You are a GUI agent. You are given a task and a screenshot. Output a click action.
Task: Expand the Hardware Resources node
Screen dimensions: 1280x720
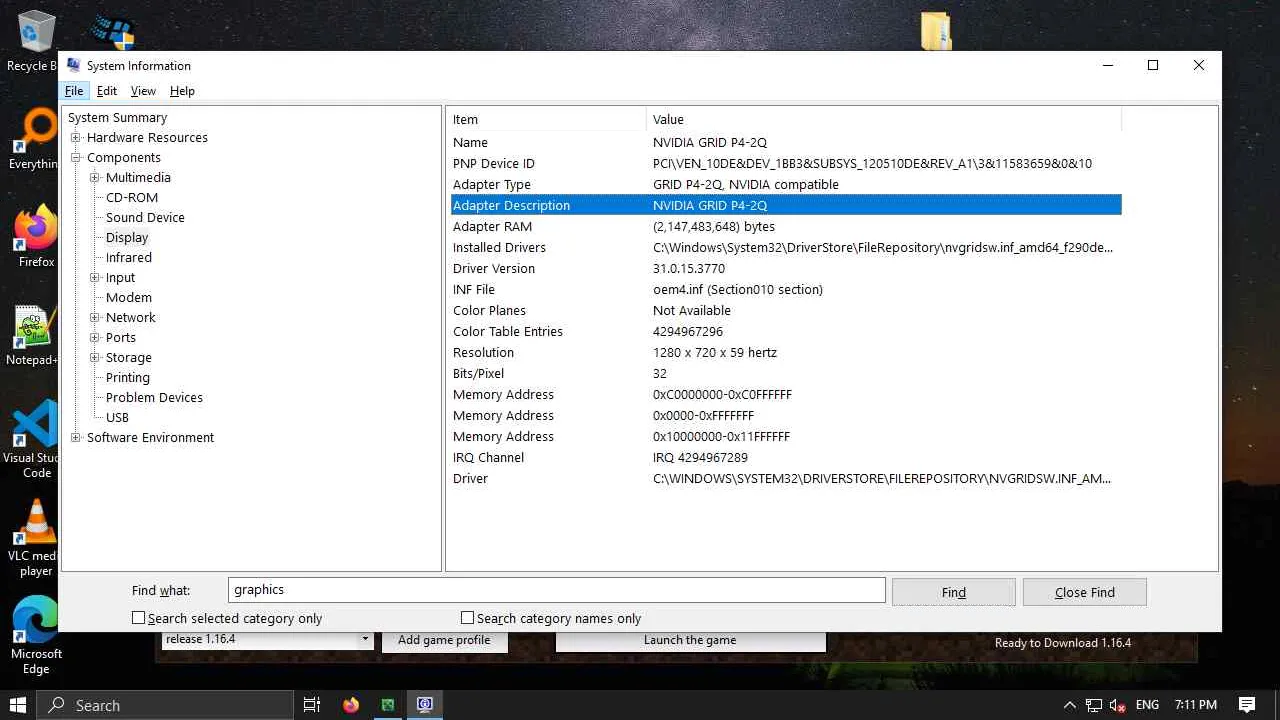pos(75,138)
